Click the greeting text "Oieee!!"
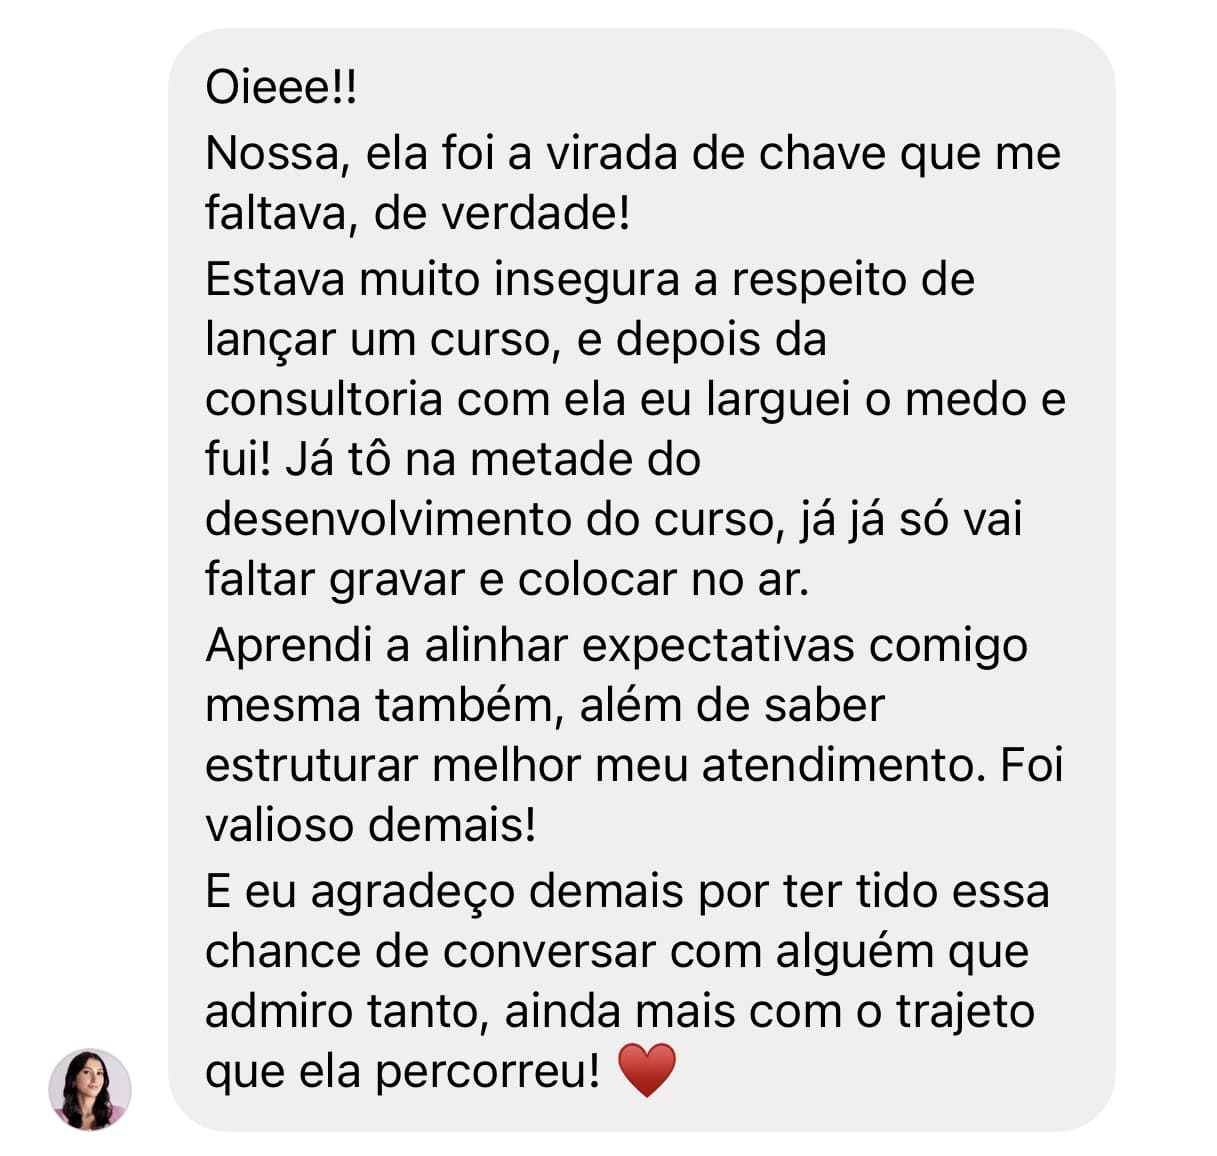Screen dimensions: 1217x1156 [x=281, y=87]
